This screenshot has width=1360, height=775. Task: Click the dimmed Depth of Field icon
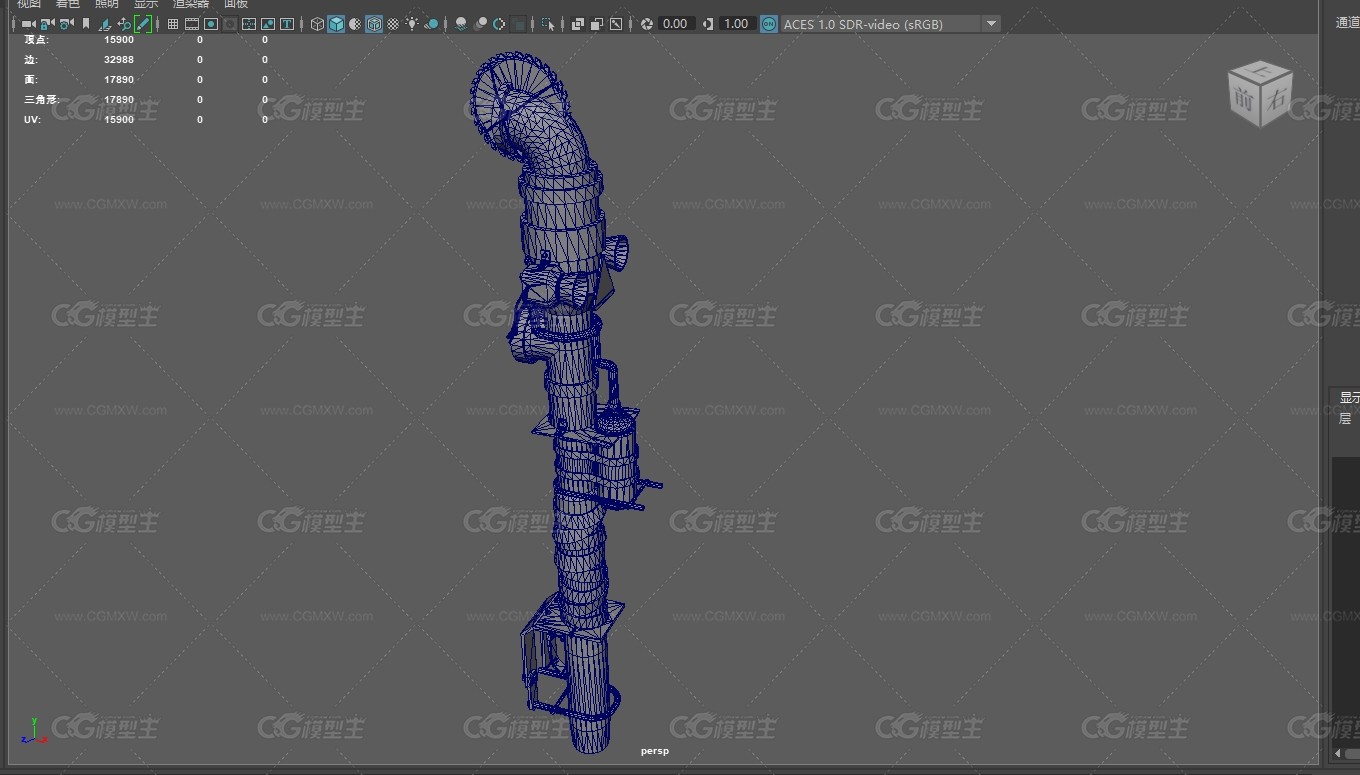click(518, 23)
